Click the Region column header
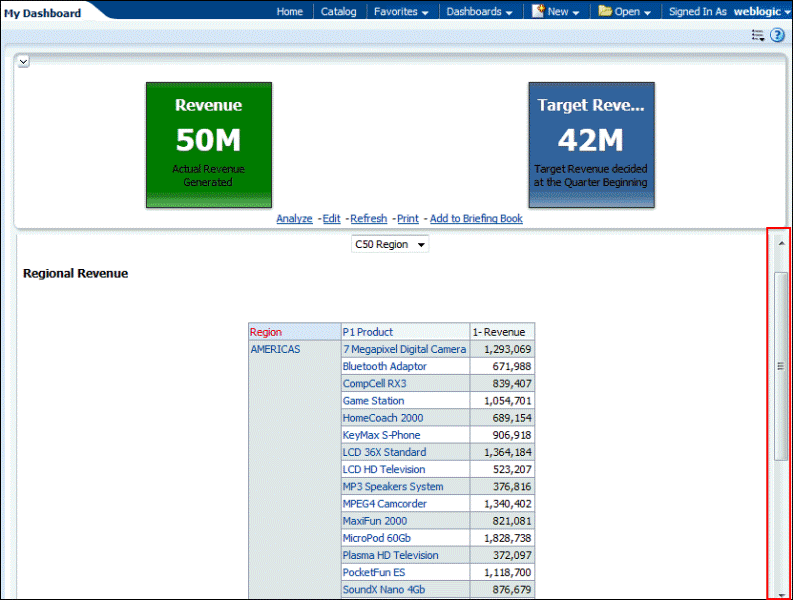This screenshot has height=600, width=793. pyautogui.click(x=294, y=332)
